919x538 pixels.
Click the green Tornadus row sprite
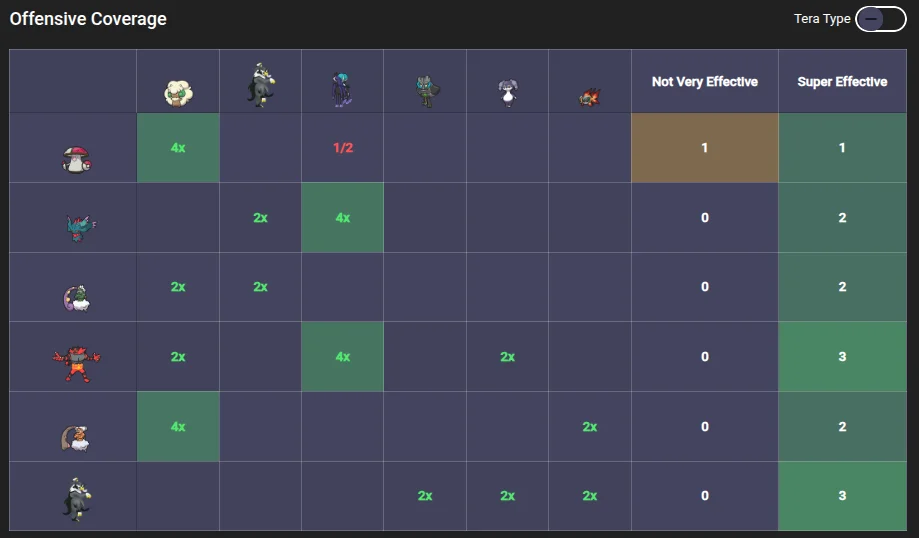click(77, 298)
